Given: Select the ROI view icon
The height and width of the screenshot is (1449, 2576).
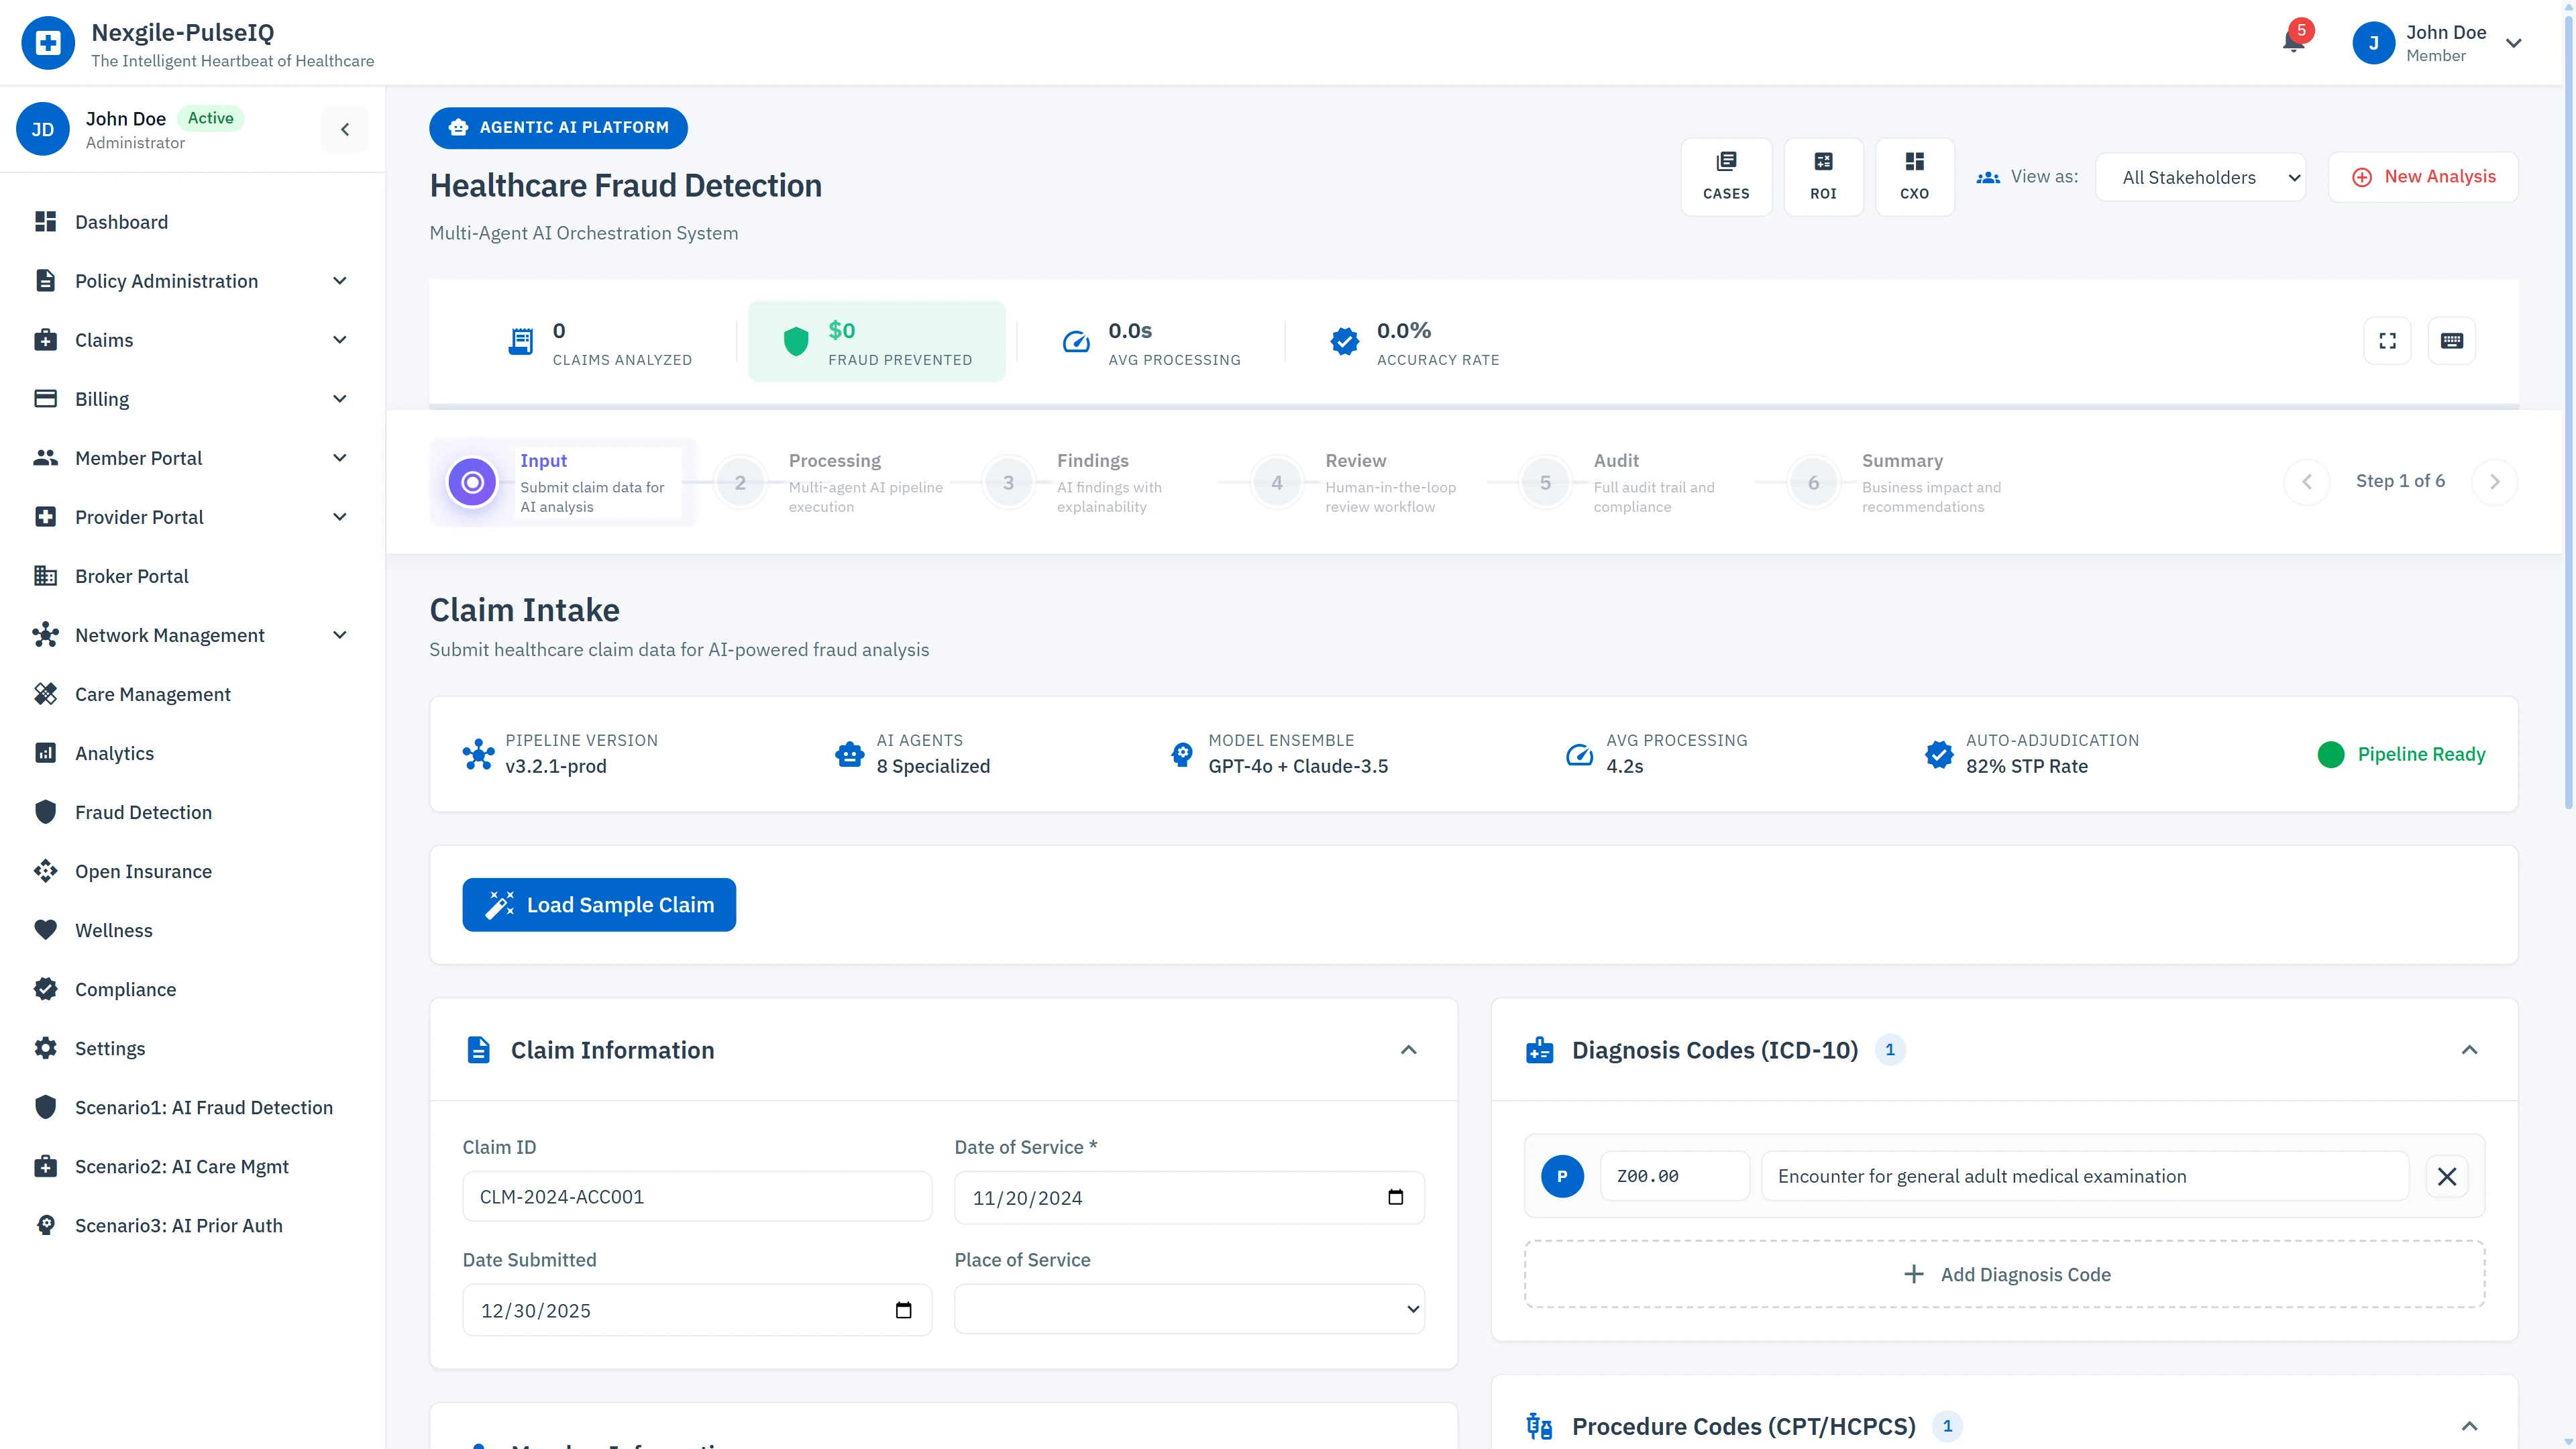Looking at the screenshot, I should pyautogui.click(x=1823, y=176).
